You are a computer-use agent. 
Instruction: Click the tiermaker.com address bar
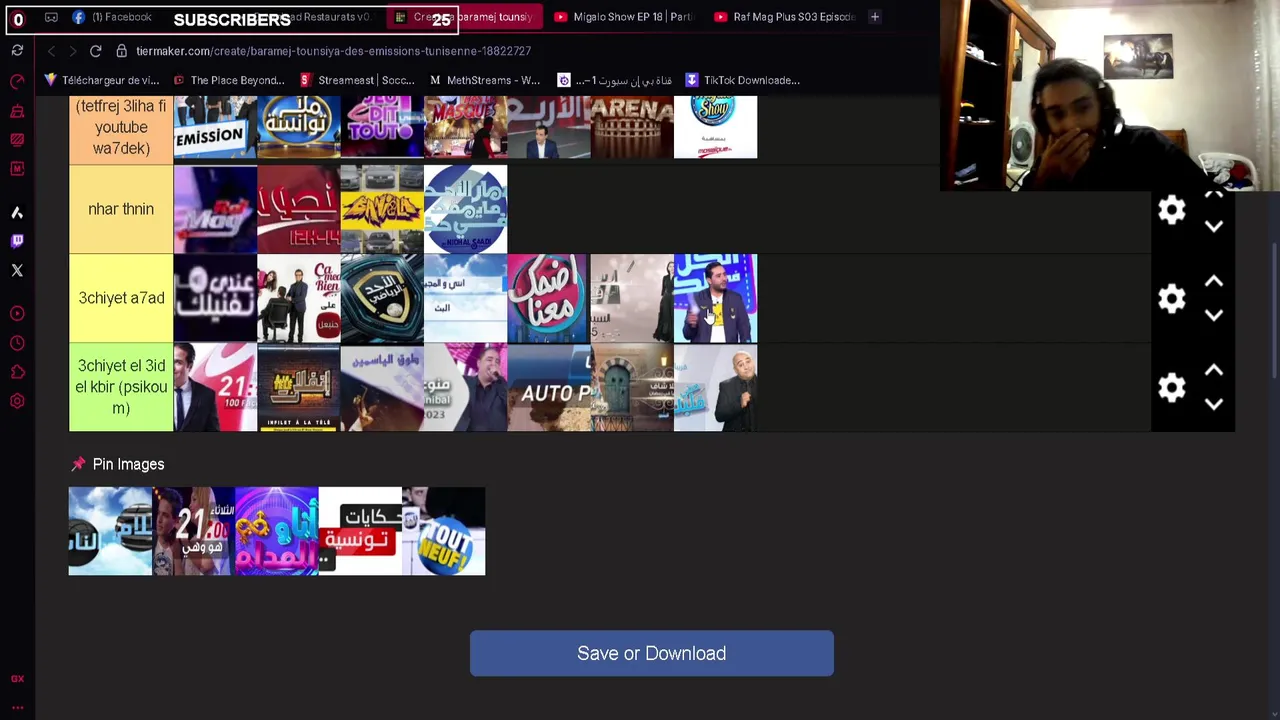(333, 51)
